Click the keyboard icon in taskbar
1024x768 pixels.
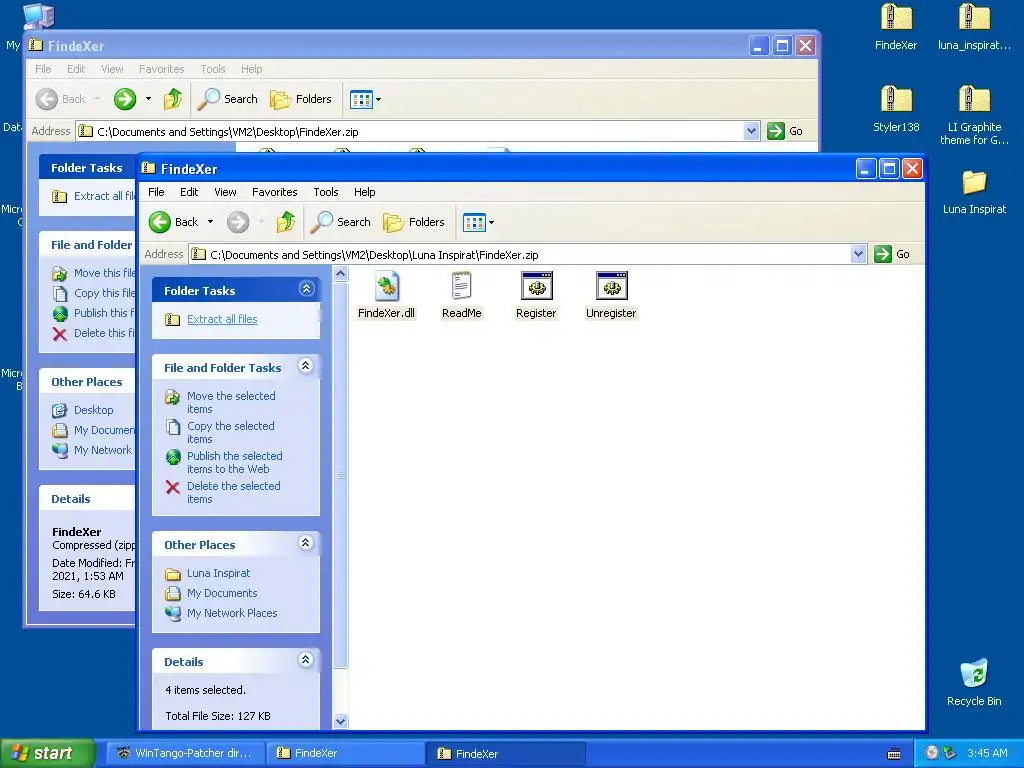[x=894, y=754]
